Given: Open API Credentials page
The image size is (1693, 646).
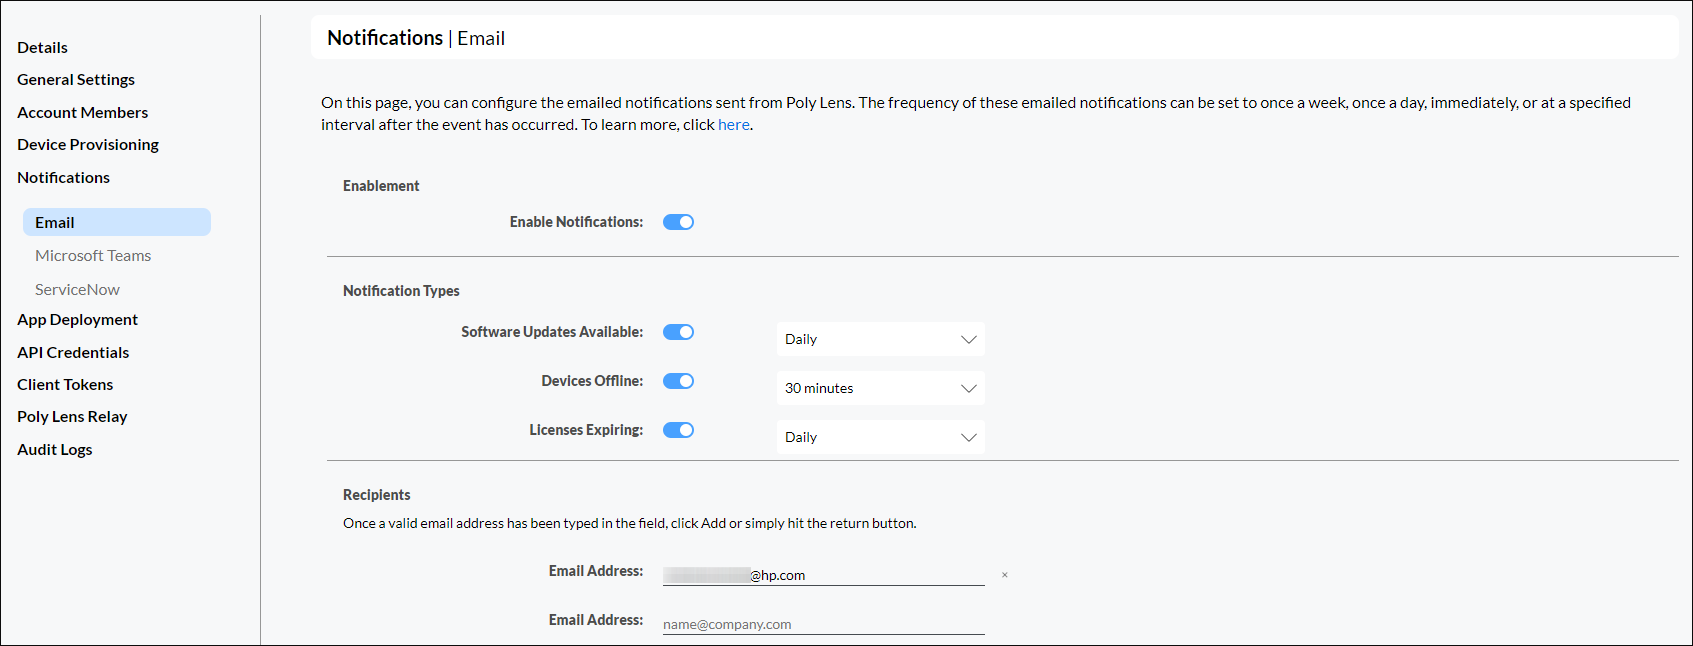Looking at the screenshot, I should click(73, 352).
